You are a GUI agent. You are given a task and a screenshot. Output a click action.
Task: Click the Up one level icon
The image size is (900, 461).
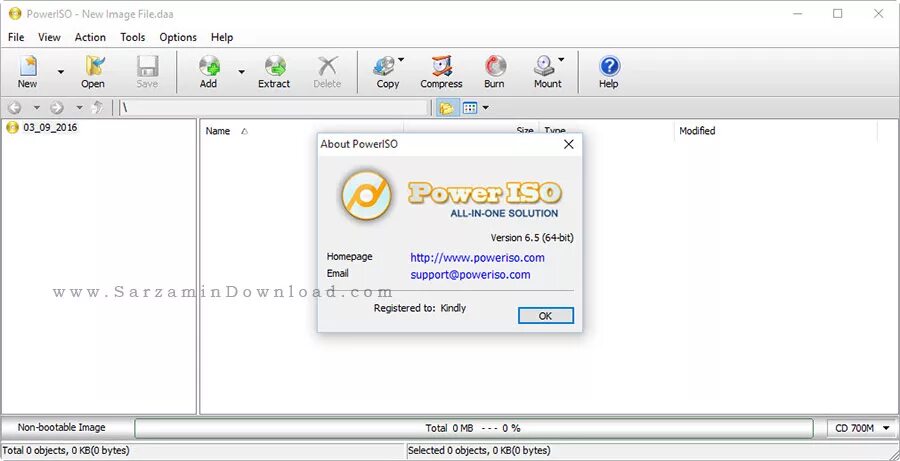click(98, 107)
